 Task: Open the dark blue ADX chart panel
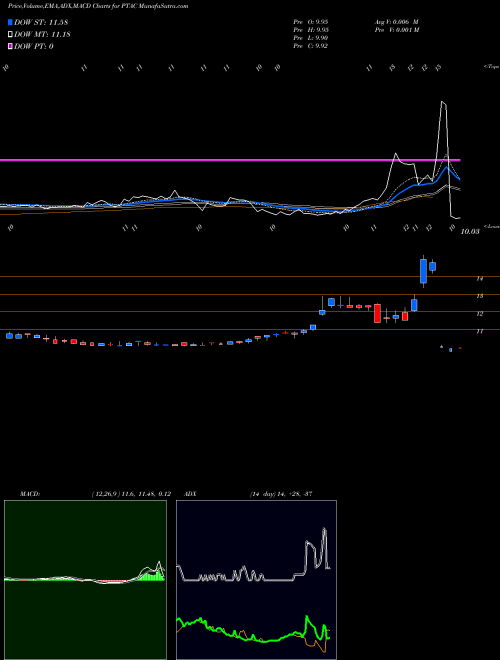click(256, 580)
